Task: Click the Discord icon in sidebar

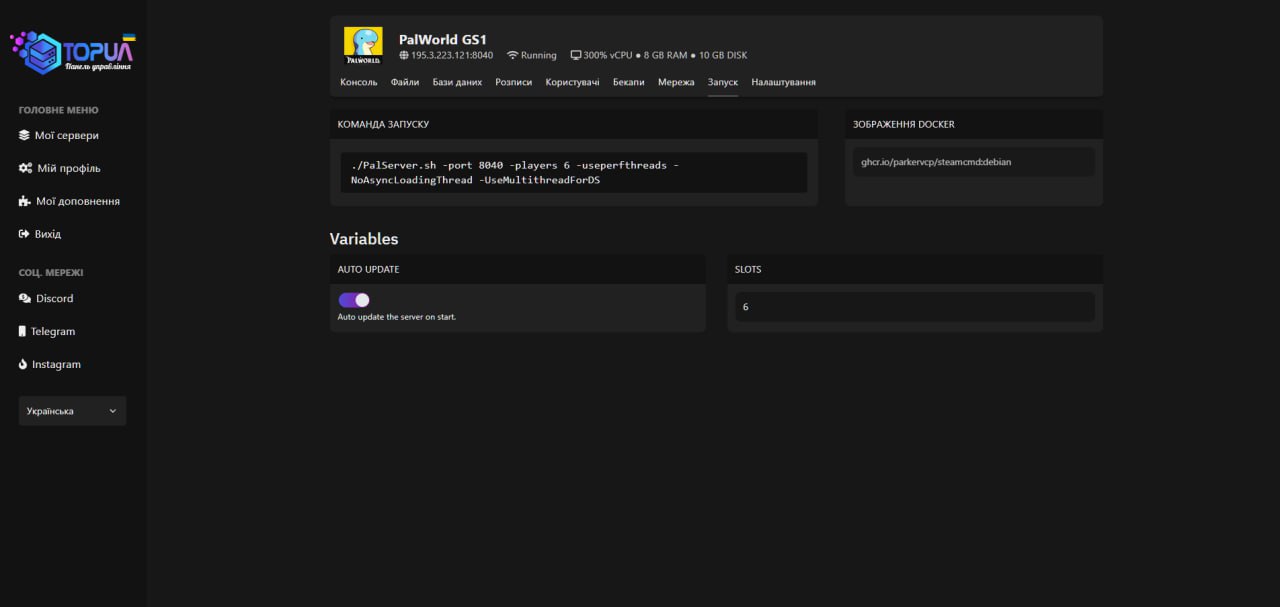Action: pyautogui.click(x=25, y=298)
